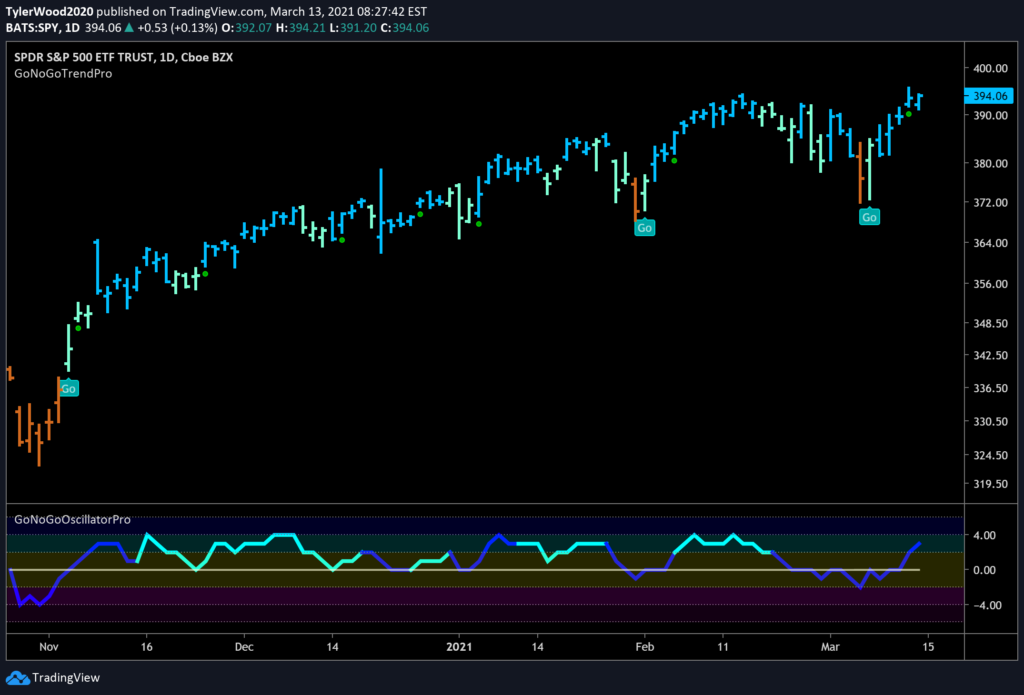1024x695 pixels.
Task: Click the 400.00 price axis label
Action: 989,68
